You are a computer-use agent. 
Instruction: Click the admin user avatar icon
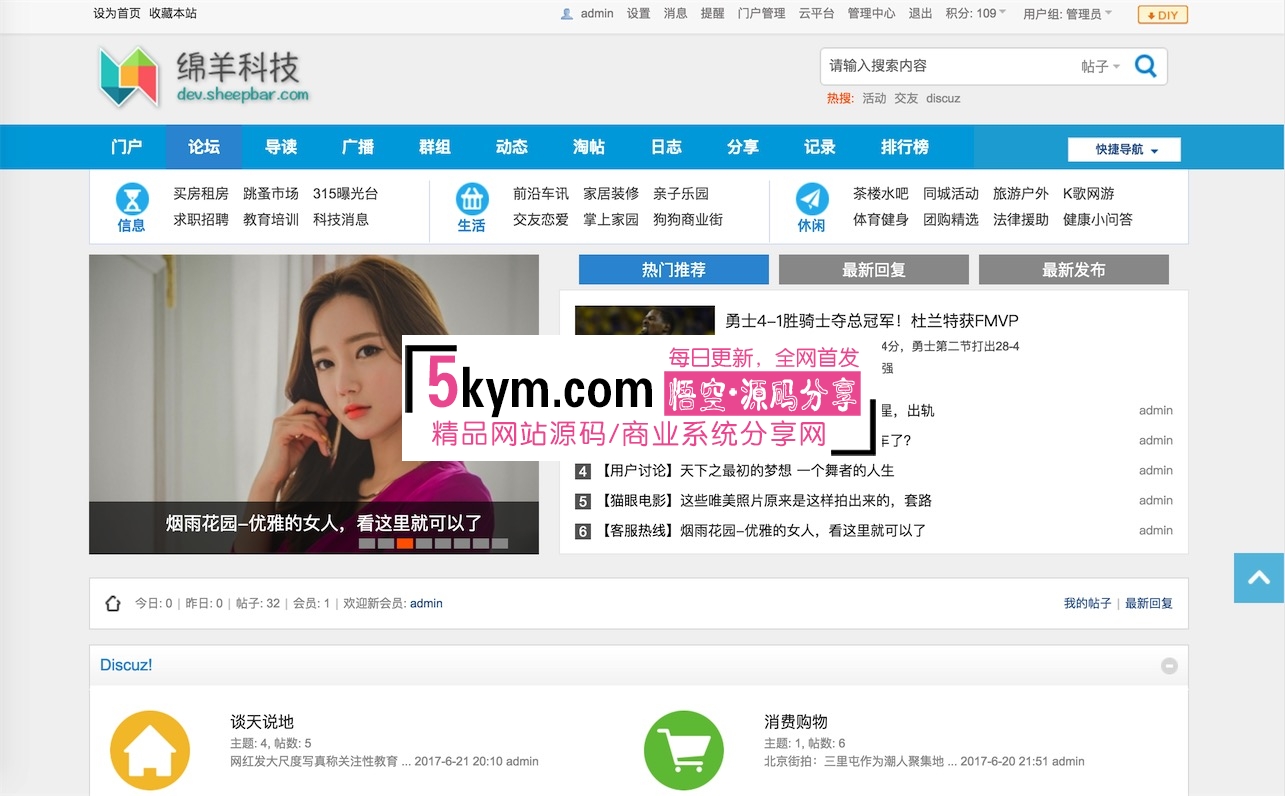(x=567, y=14)
